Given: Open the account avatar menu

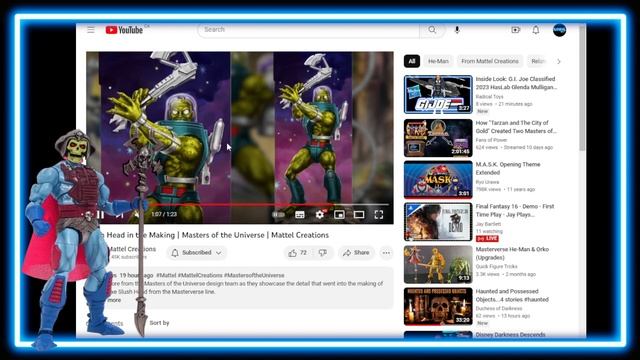Looking at the screenshot, I should click(559, 30).
